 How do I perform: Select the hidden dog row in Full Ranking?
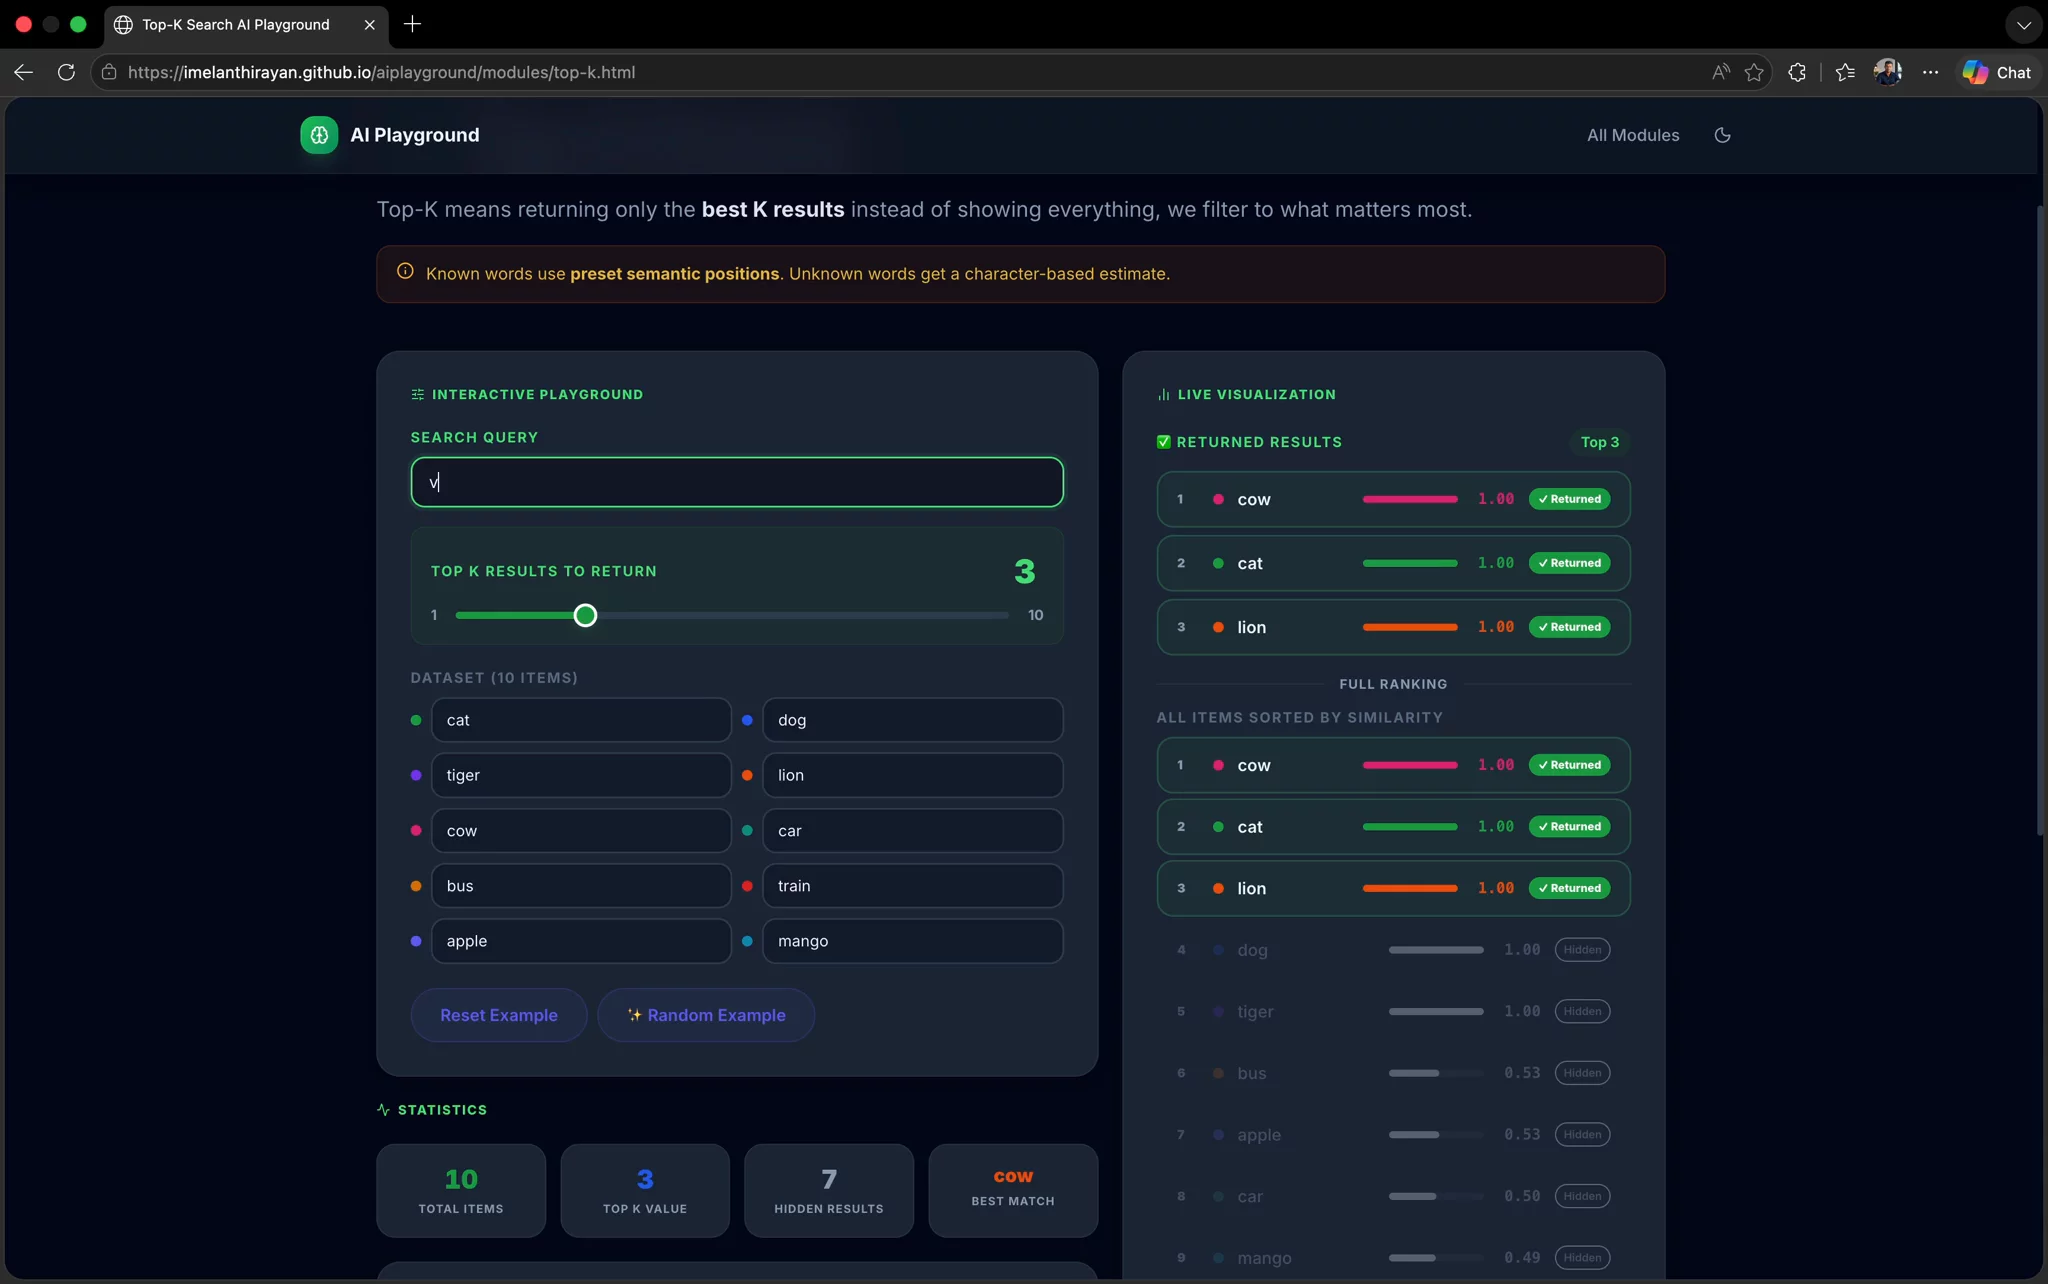[x=1393, y=950]
